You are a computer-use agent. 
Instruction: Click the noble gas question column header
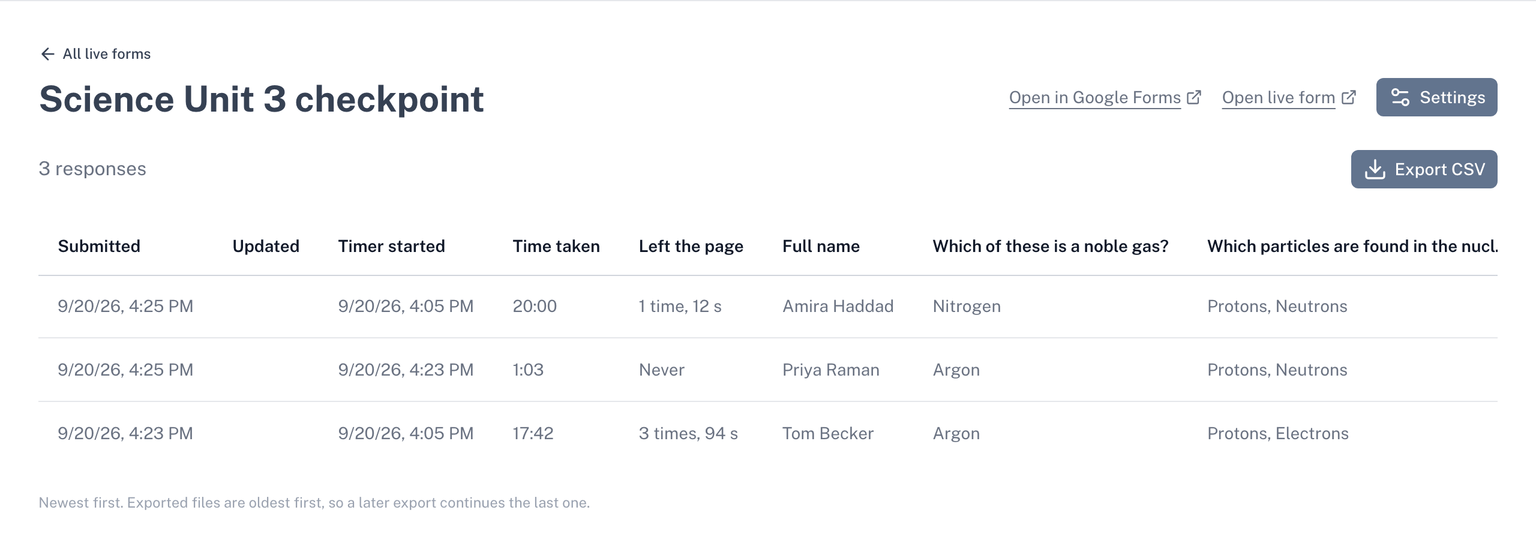[x=1051, y=246]
